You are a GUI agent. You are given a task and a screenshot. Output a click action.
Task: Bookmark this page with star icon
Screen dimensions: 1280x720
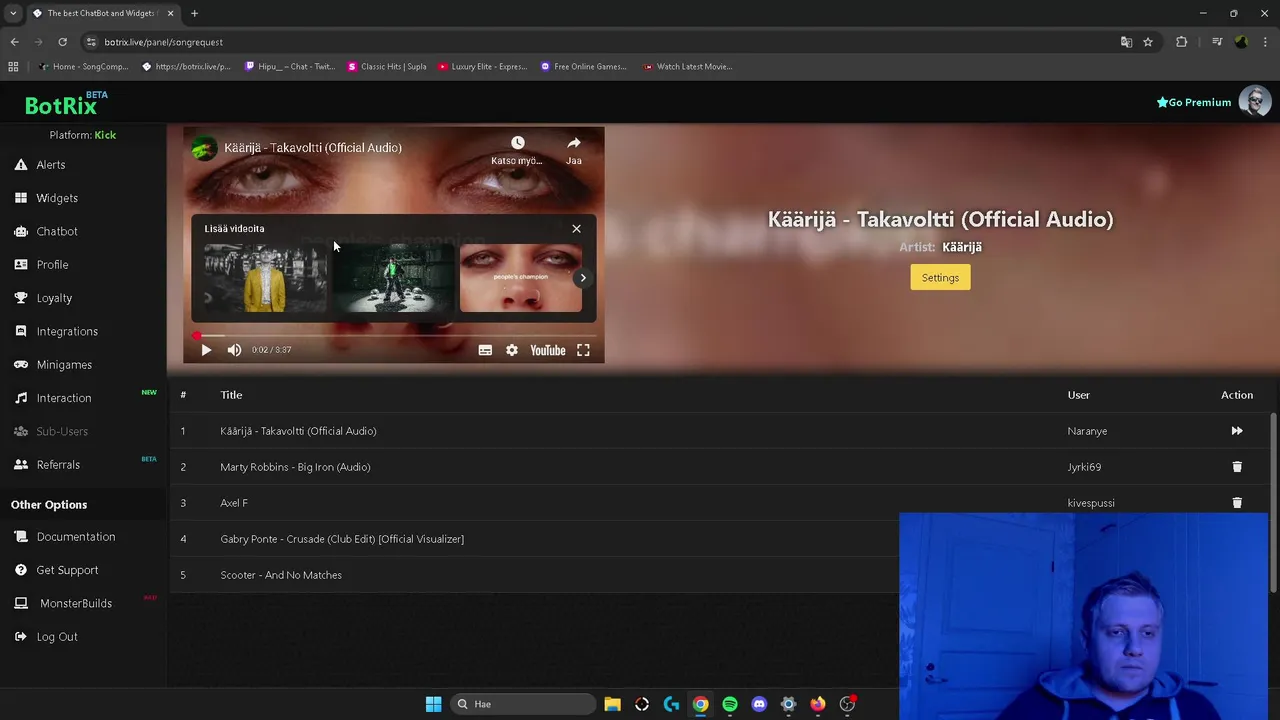(1148, 42)
